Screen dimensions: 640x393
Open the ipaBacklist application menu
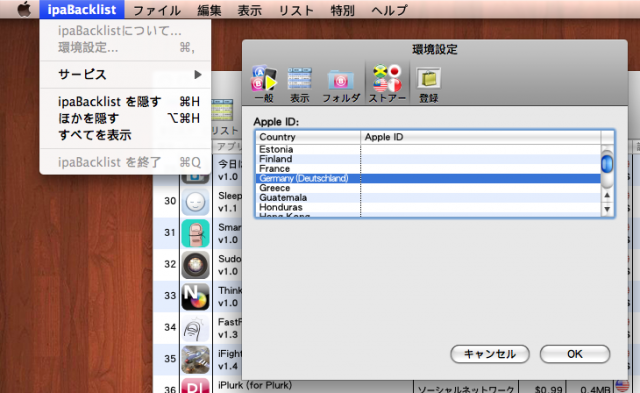point(82,9)
